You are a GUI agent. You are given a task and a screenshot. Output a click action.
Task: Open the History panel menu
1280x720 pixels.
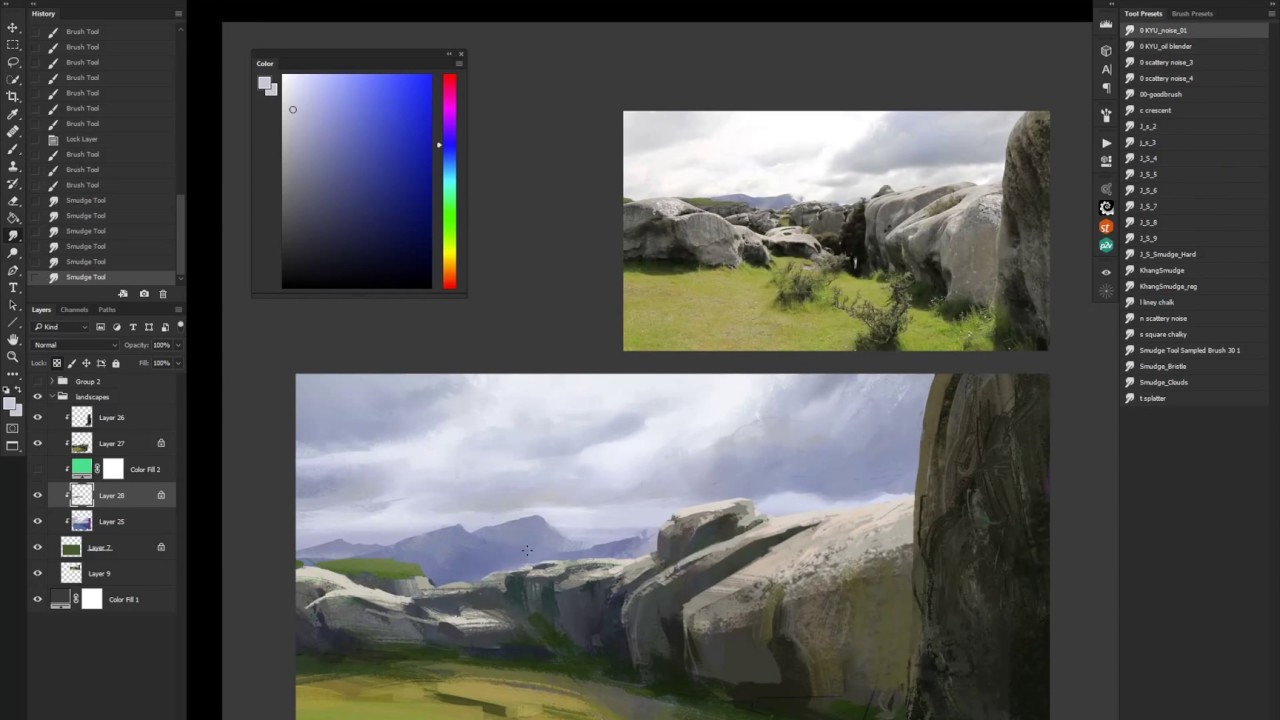(x=178, y=14)
